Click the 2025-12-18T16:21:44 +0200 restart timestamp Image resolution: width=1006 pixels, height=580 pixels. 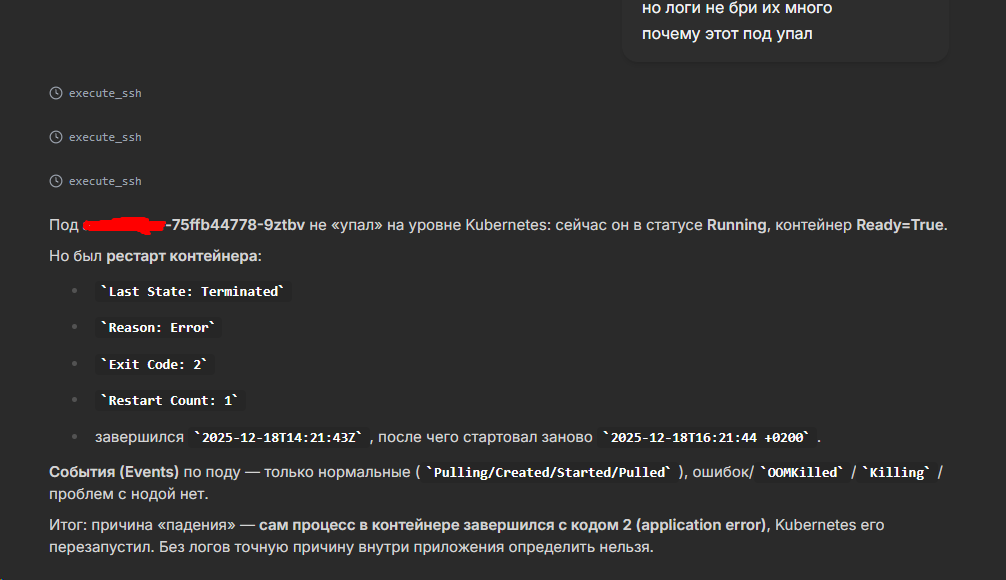[x=709, y=438]
